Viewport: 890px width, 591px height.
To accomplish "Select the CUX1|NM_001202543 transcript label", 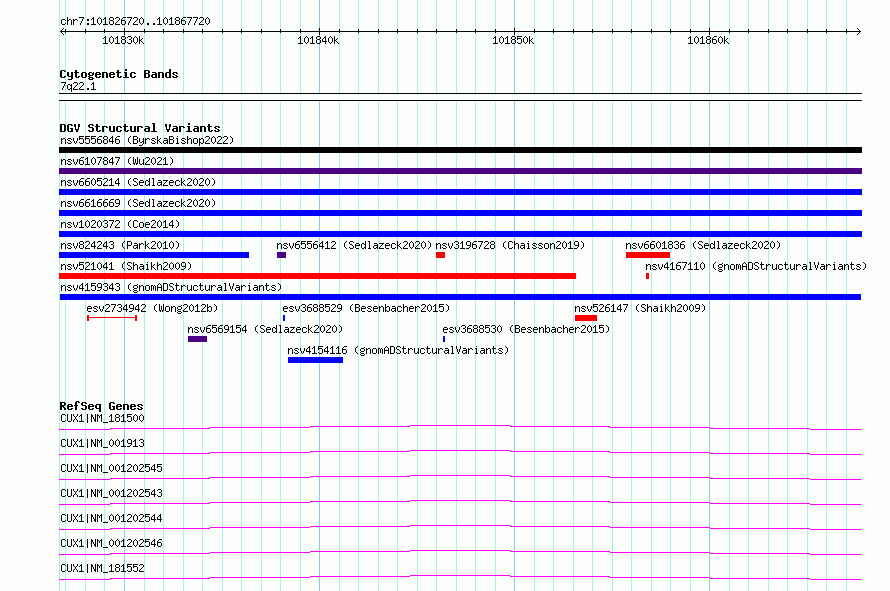I will (x=111, y=493).
